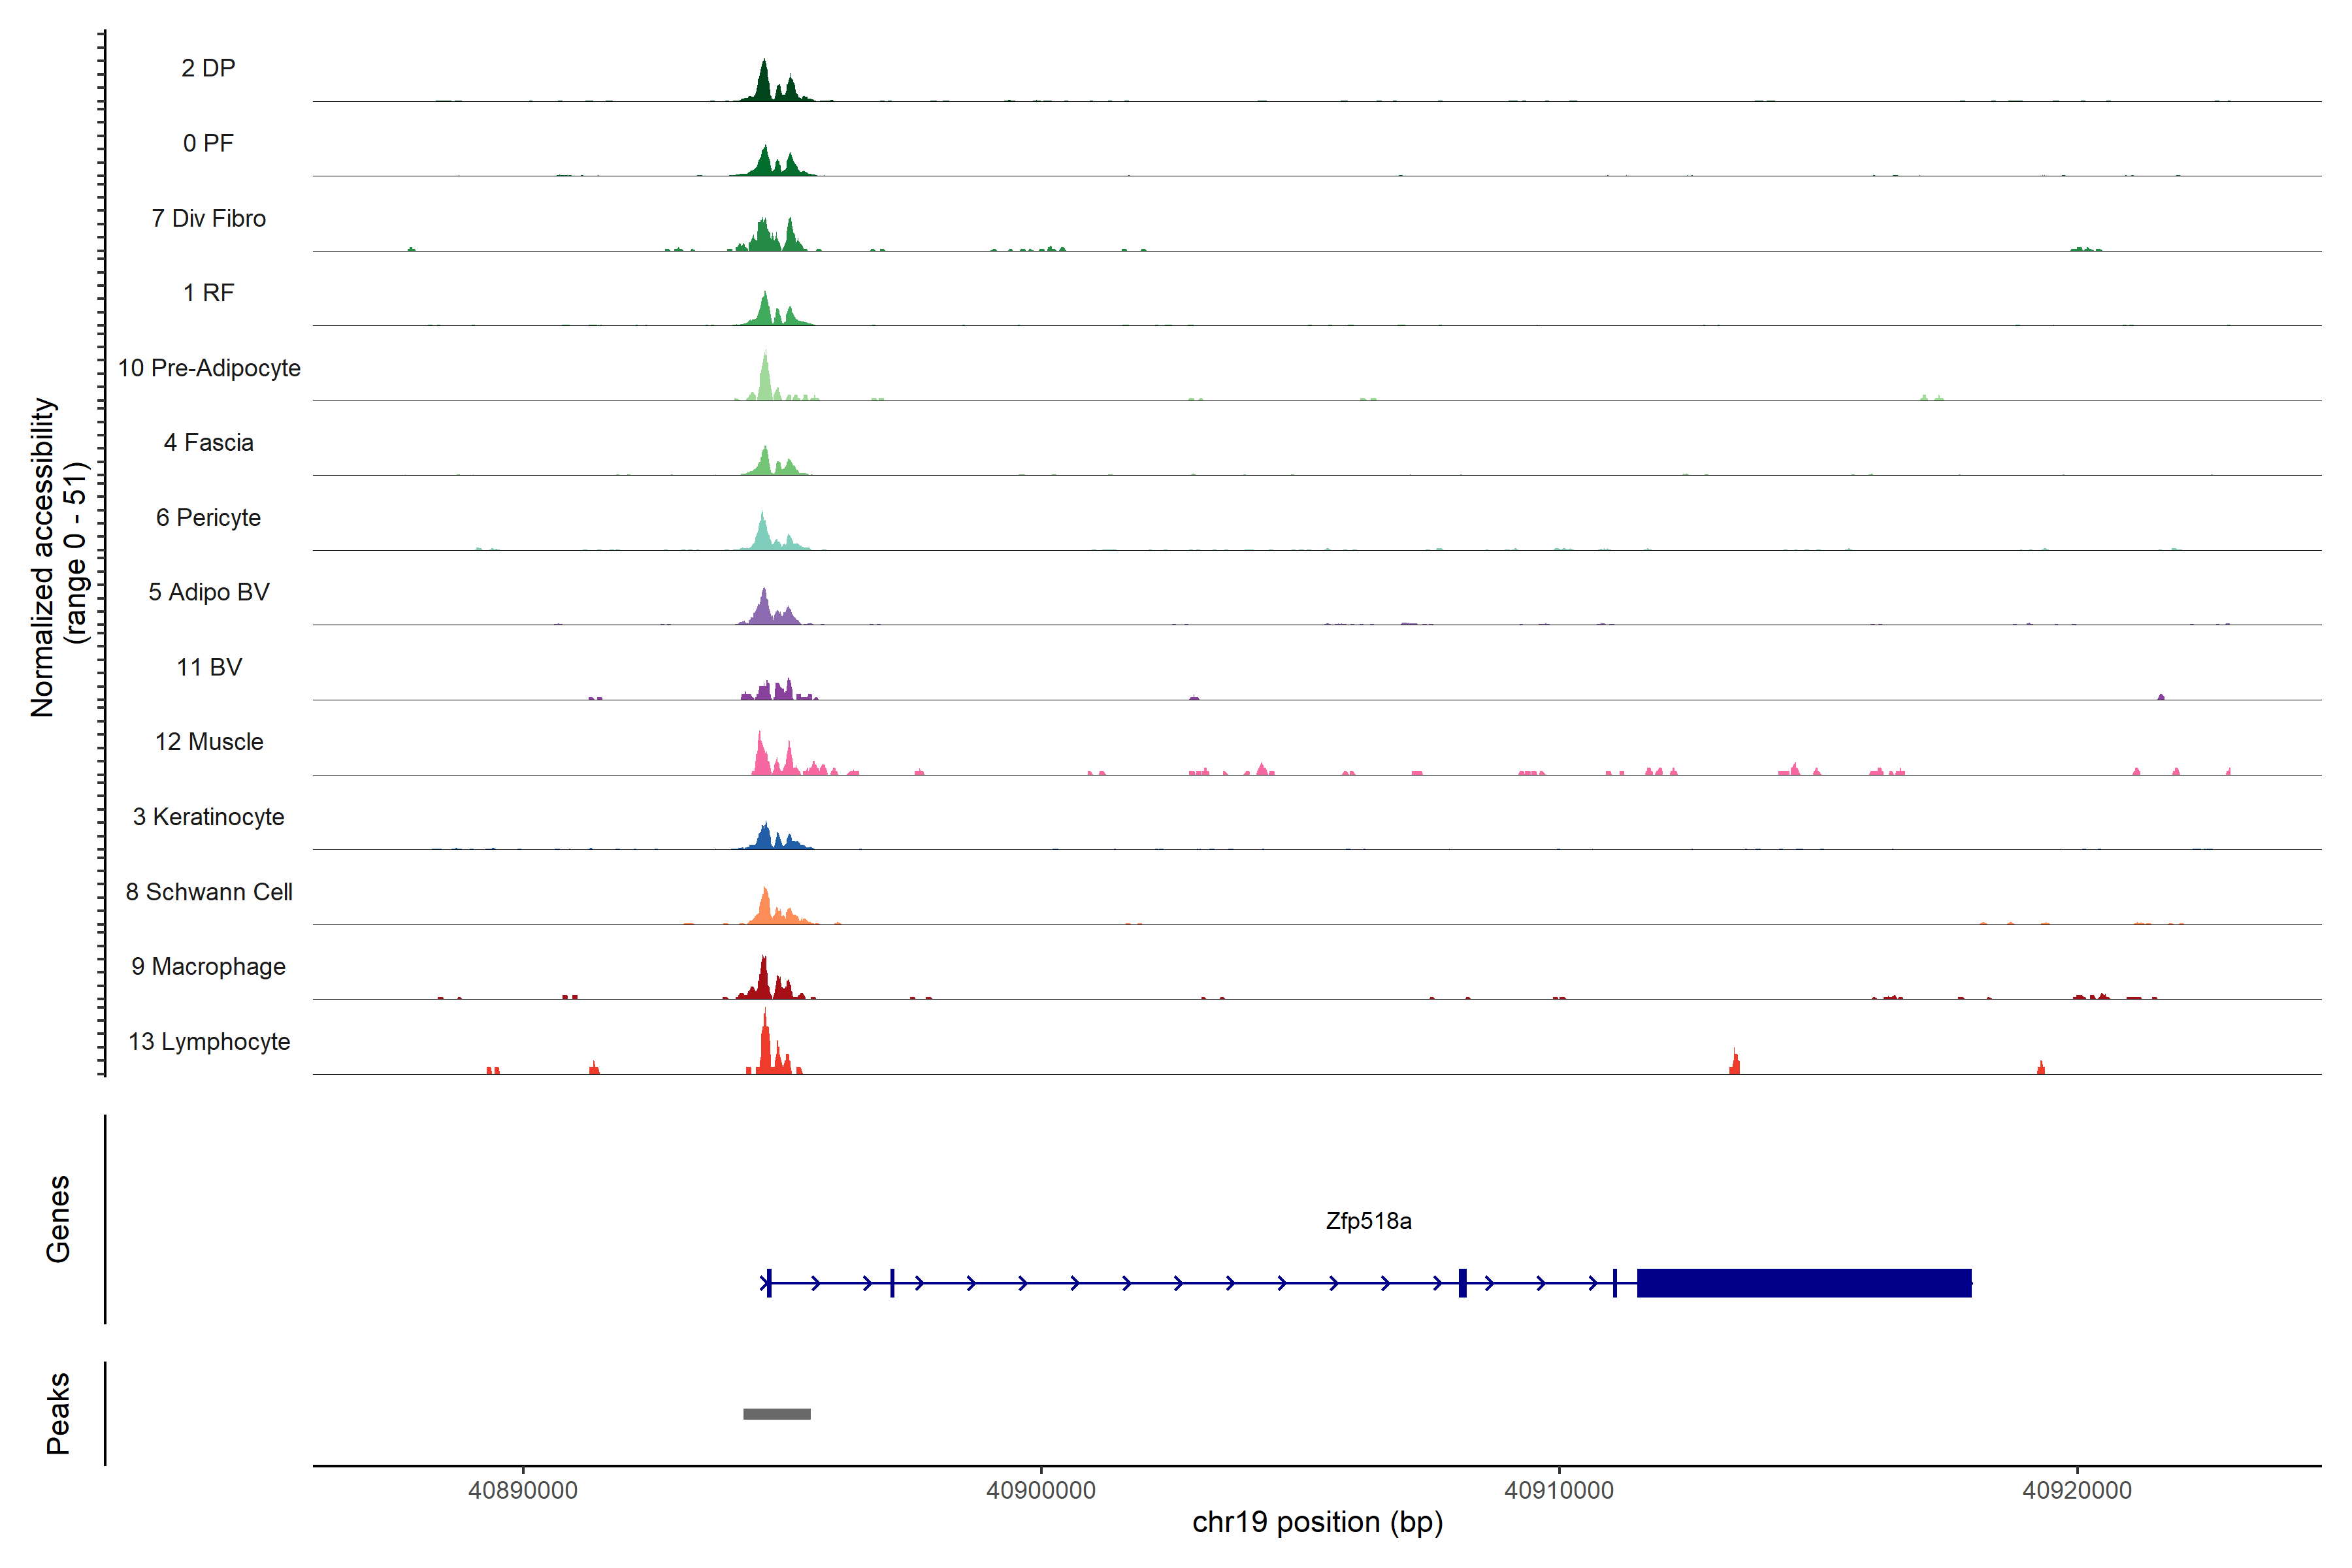The height and width of the screenshot is (1568, 2352).
Task: Click the chr19 position (bp) axis title
Action: click(1317, 1522)
